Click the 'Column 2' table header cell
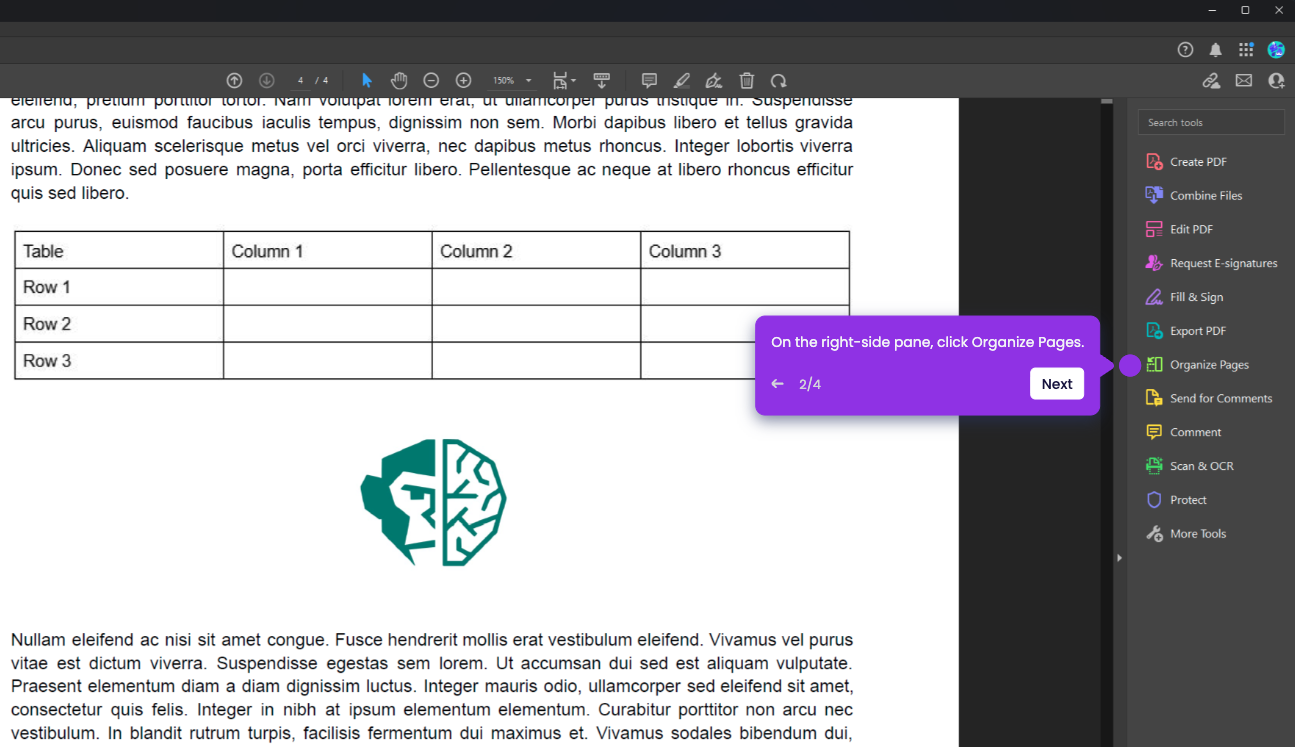 tap(536, 251)
